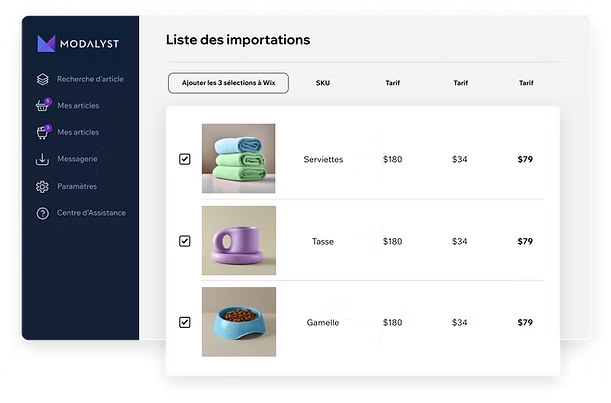Click the $180 price in Gamelle row
Screen dimensions: 611x403
392,323
